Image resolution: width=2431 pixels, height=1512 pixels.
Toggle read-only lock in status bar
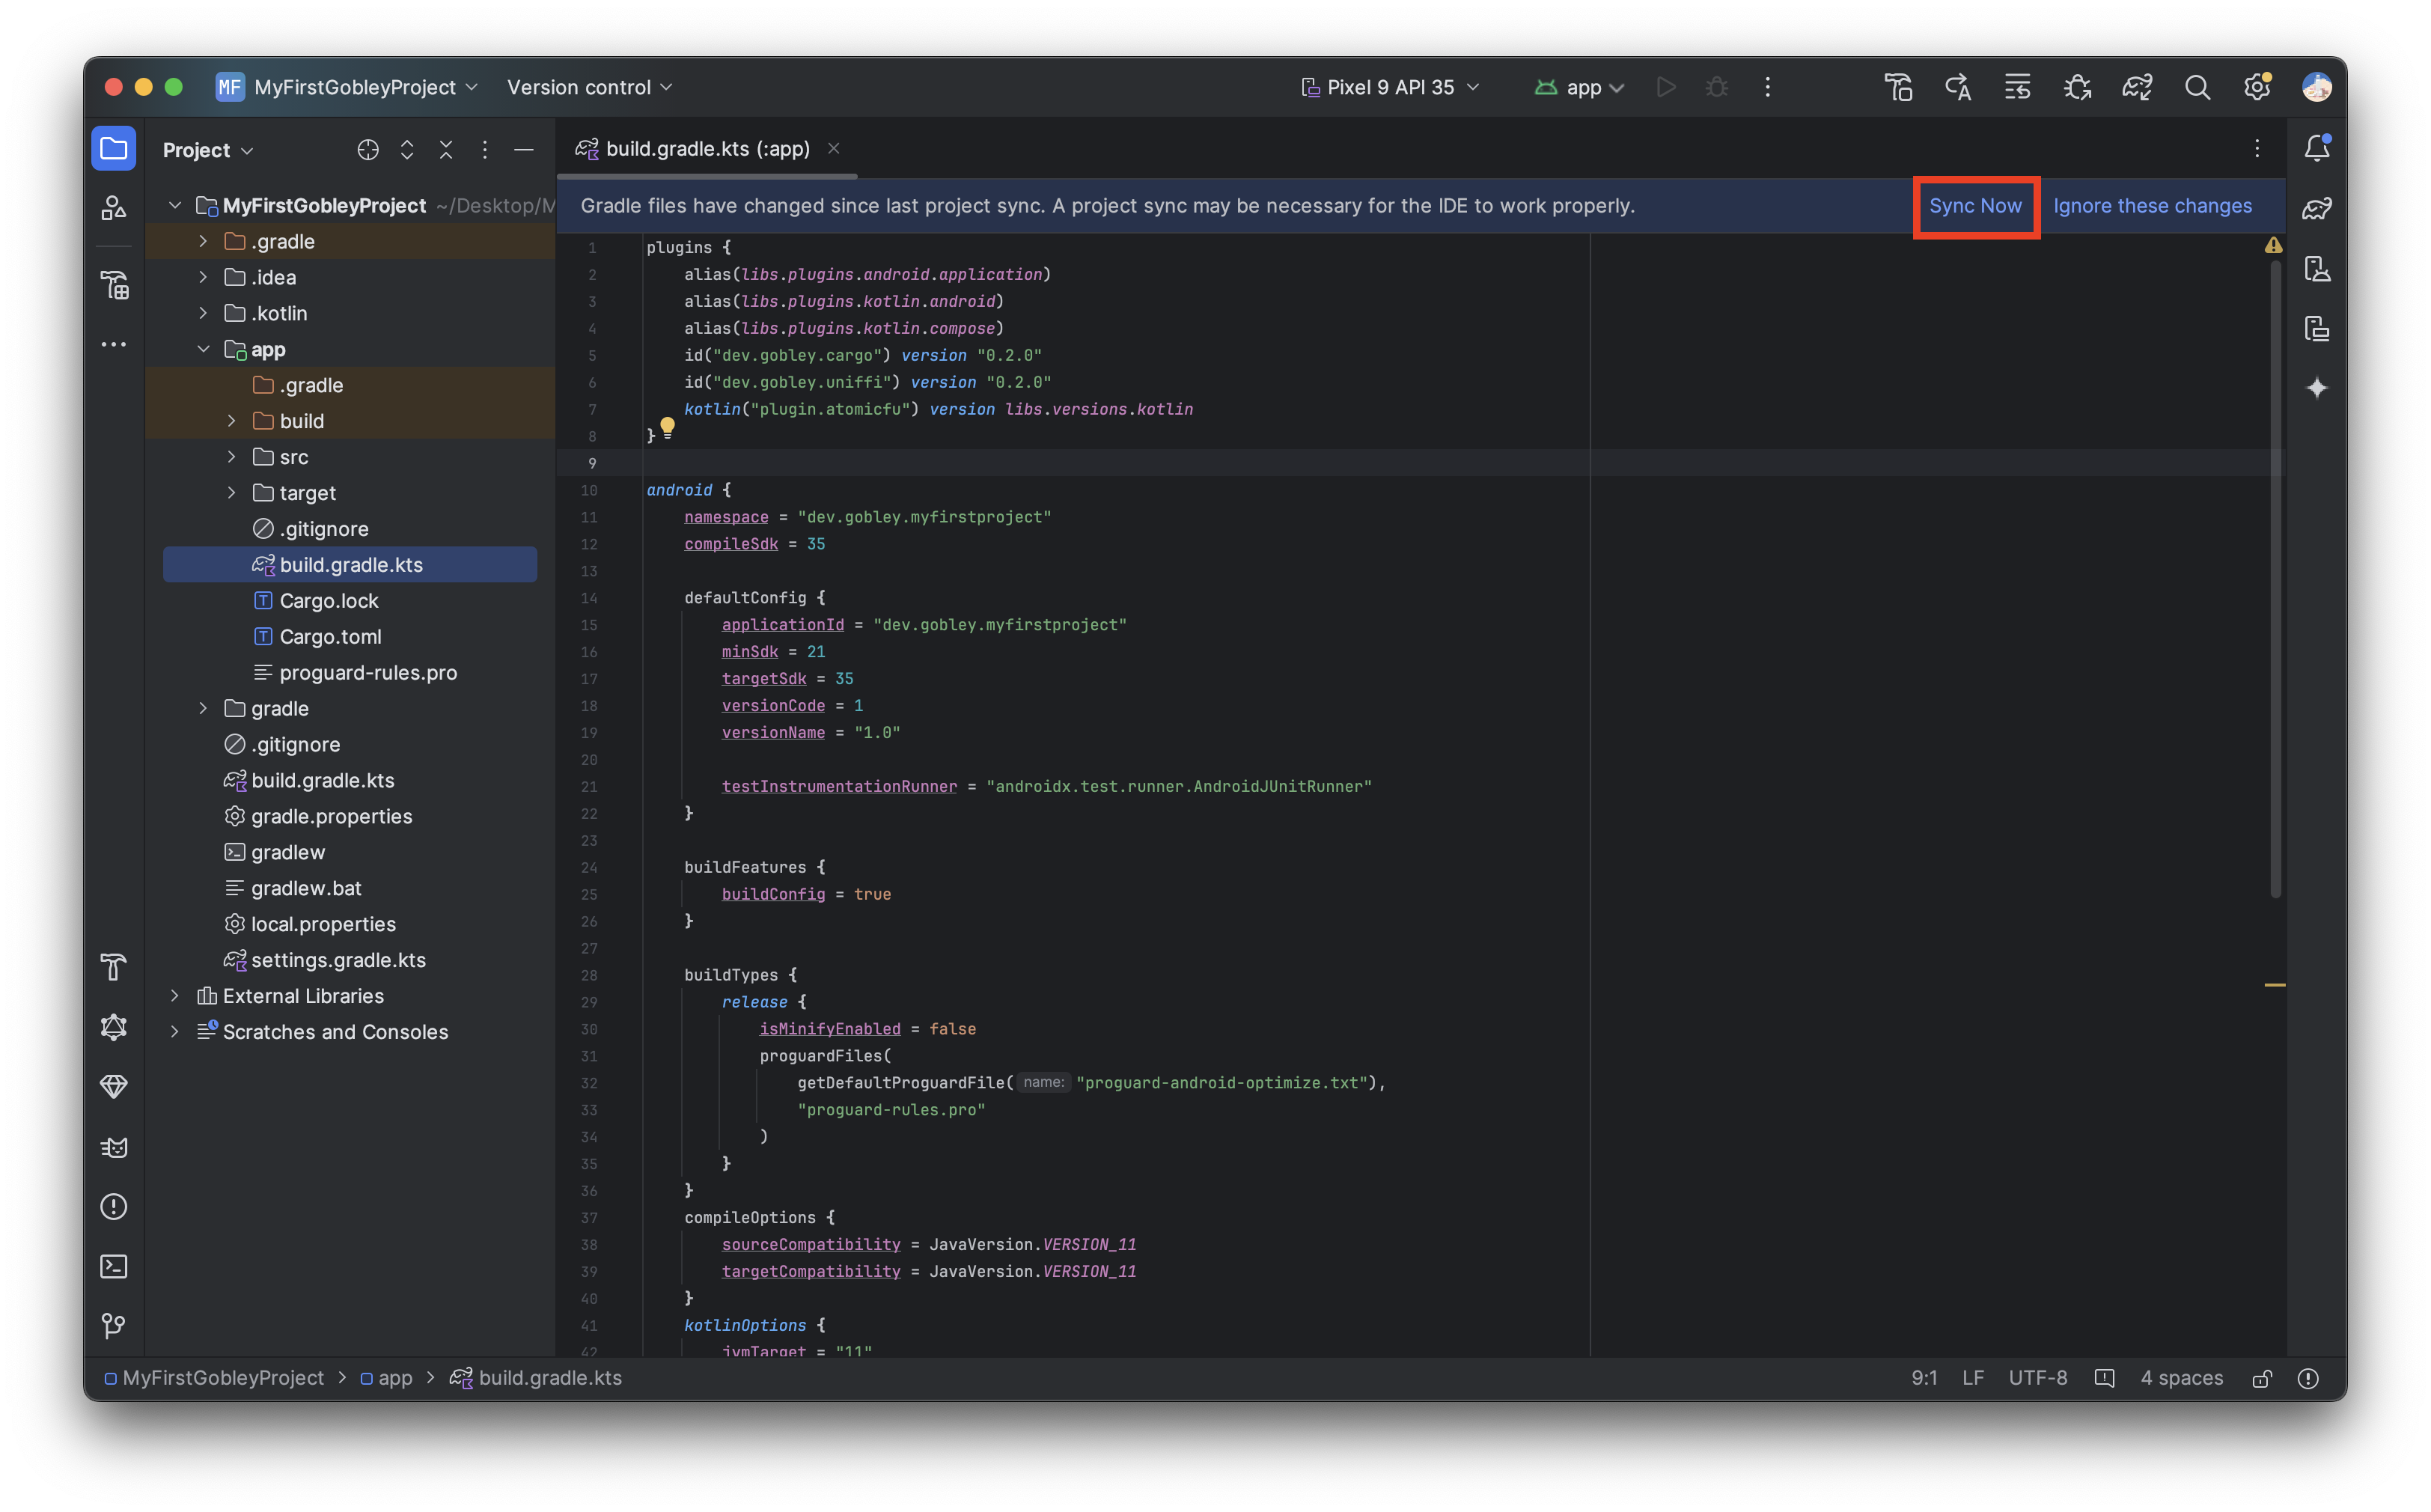(x=2262, y=1379)
